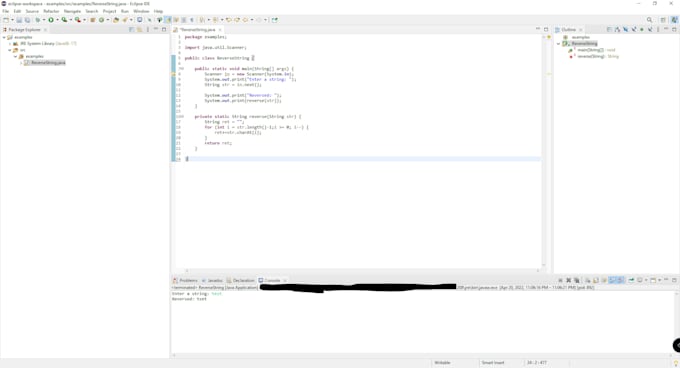
Task: Click the External Tools run icon
Action: pos(78,20)
